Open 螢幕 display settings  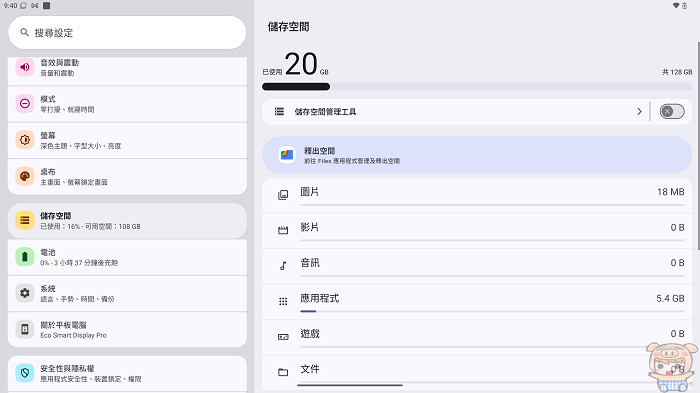coord(127,140)
